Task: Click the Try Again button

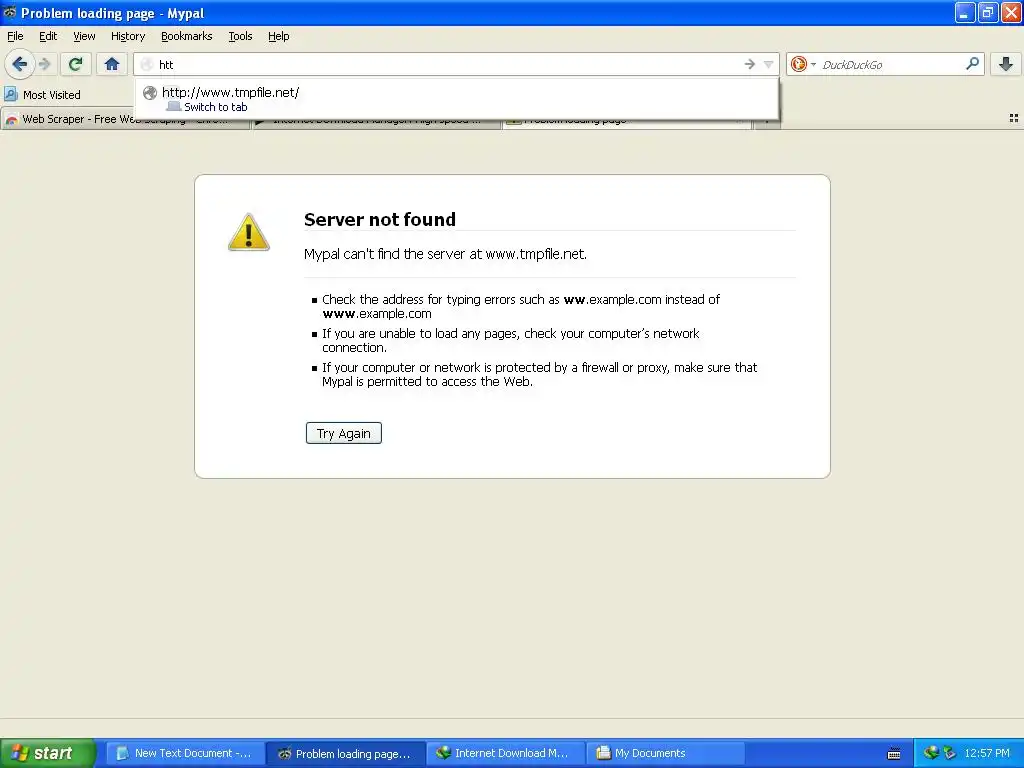Action: coord(344,433)
